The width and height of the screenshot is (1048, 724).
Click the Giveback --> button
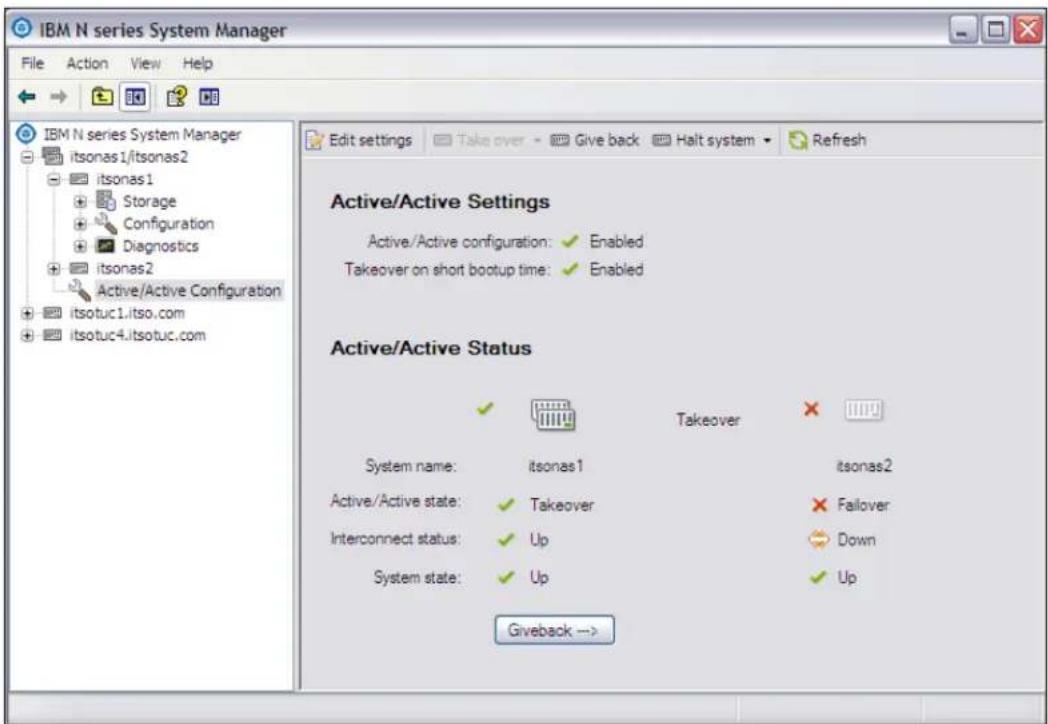coord(554,630)
